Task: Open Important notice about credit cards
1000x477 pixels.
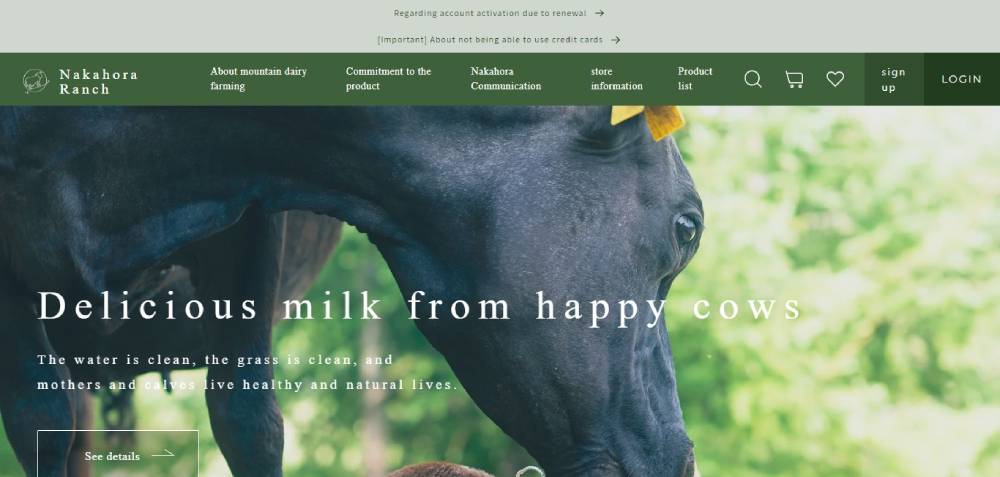Action: click(x=490, y=40)
